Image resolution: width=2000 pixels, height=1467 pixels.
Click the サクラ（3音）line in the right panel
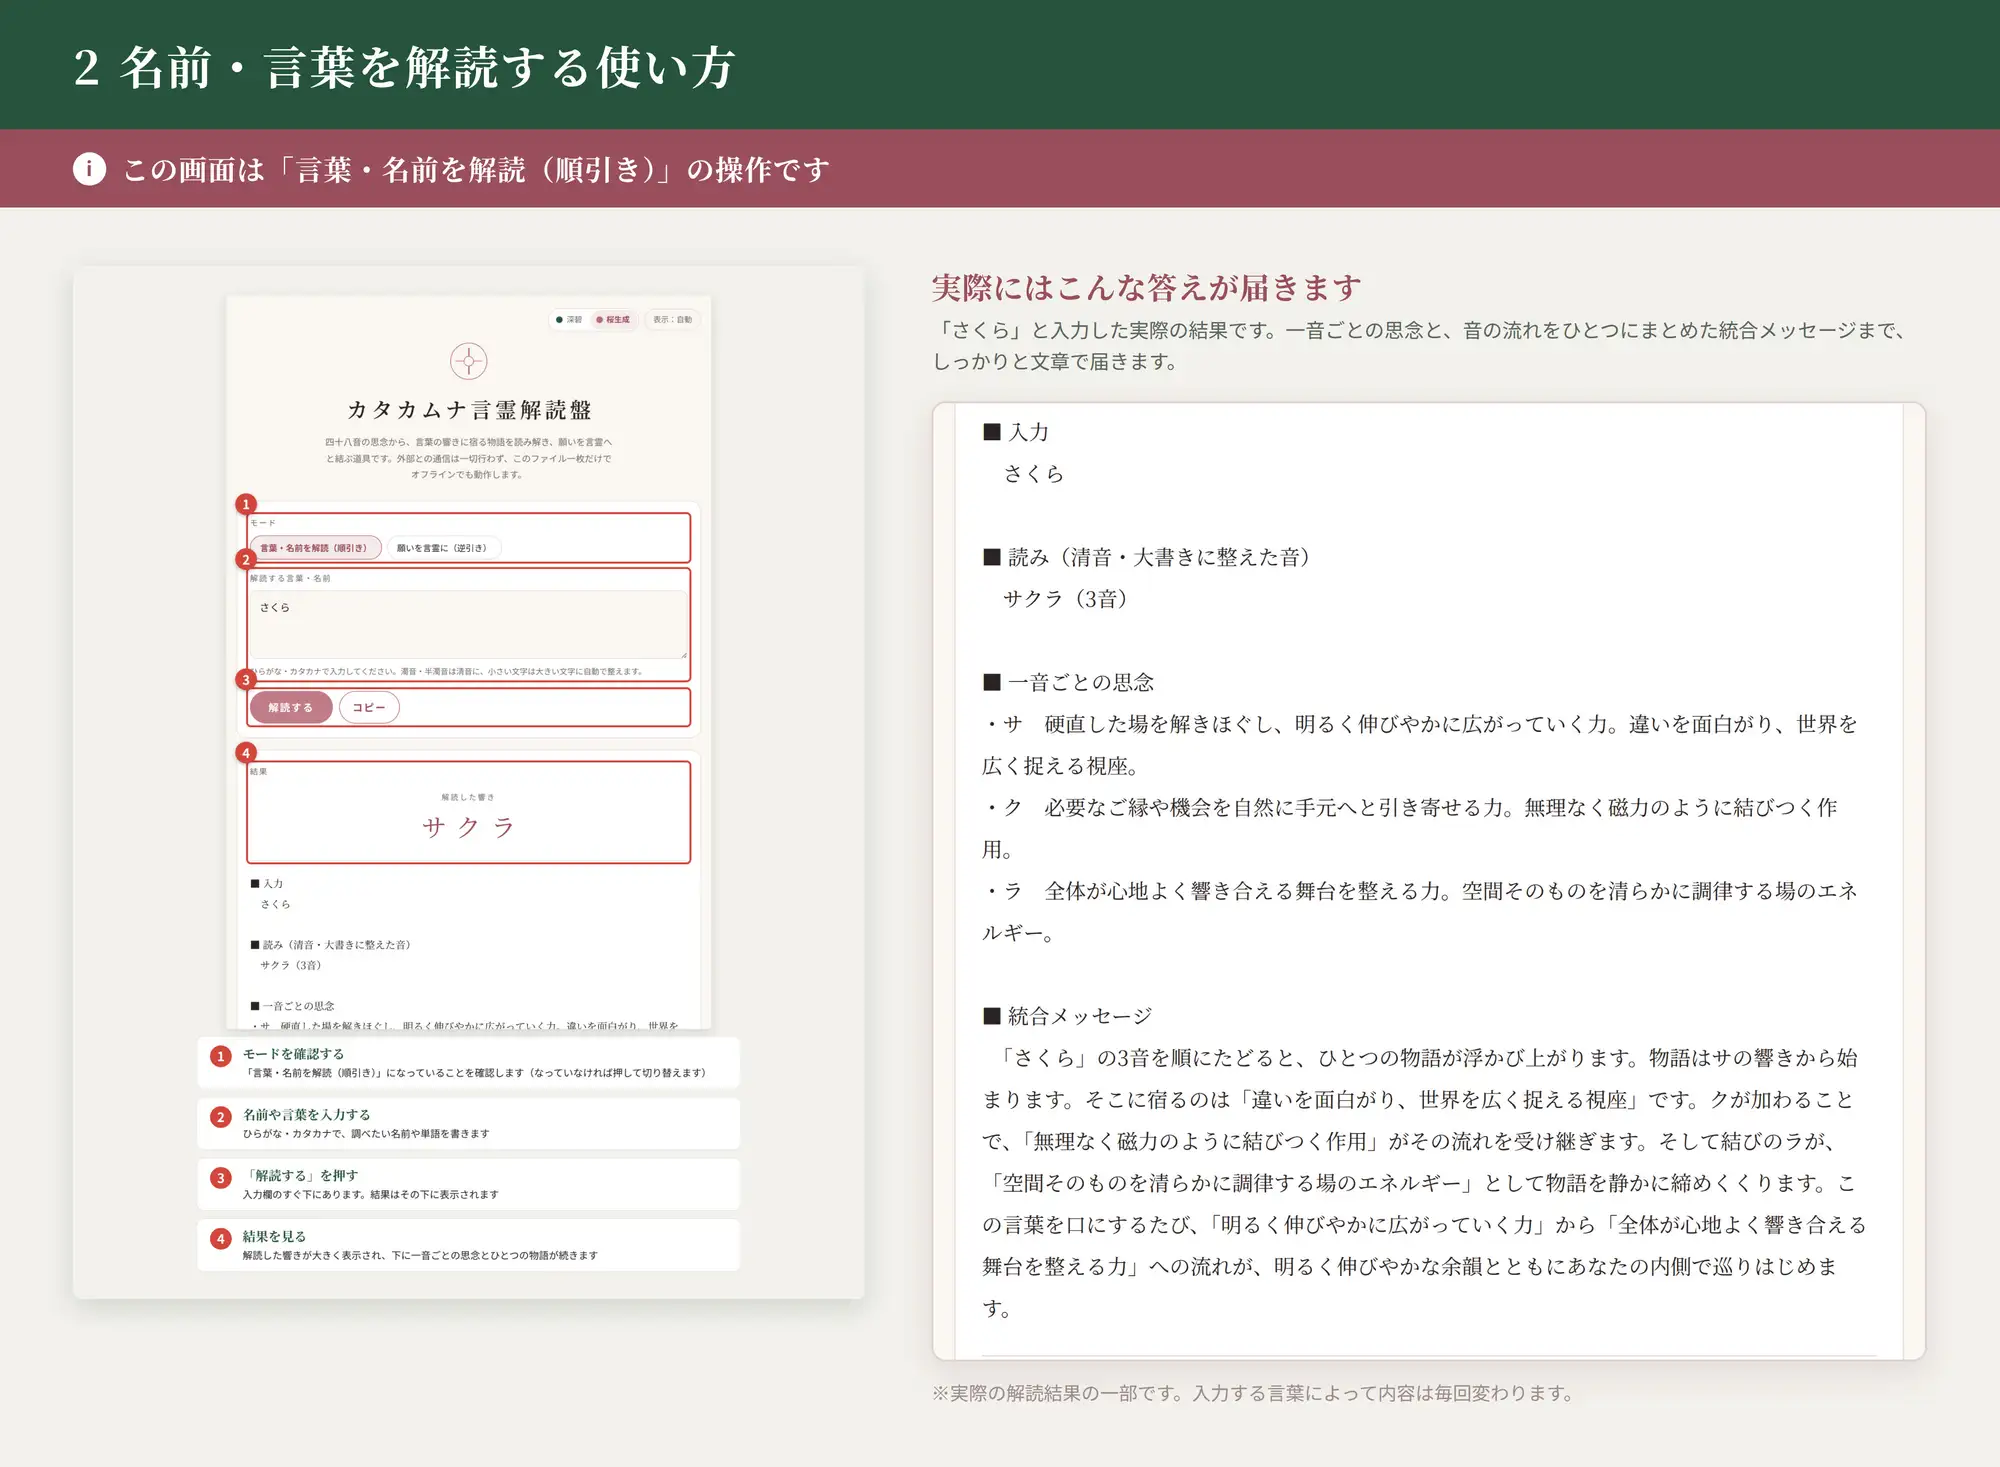coord(1066,599)
